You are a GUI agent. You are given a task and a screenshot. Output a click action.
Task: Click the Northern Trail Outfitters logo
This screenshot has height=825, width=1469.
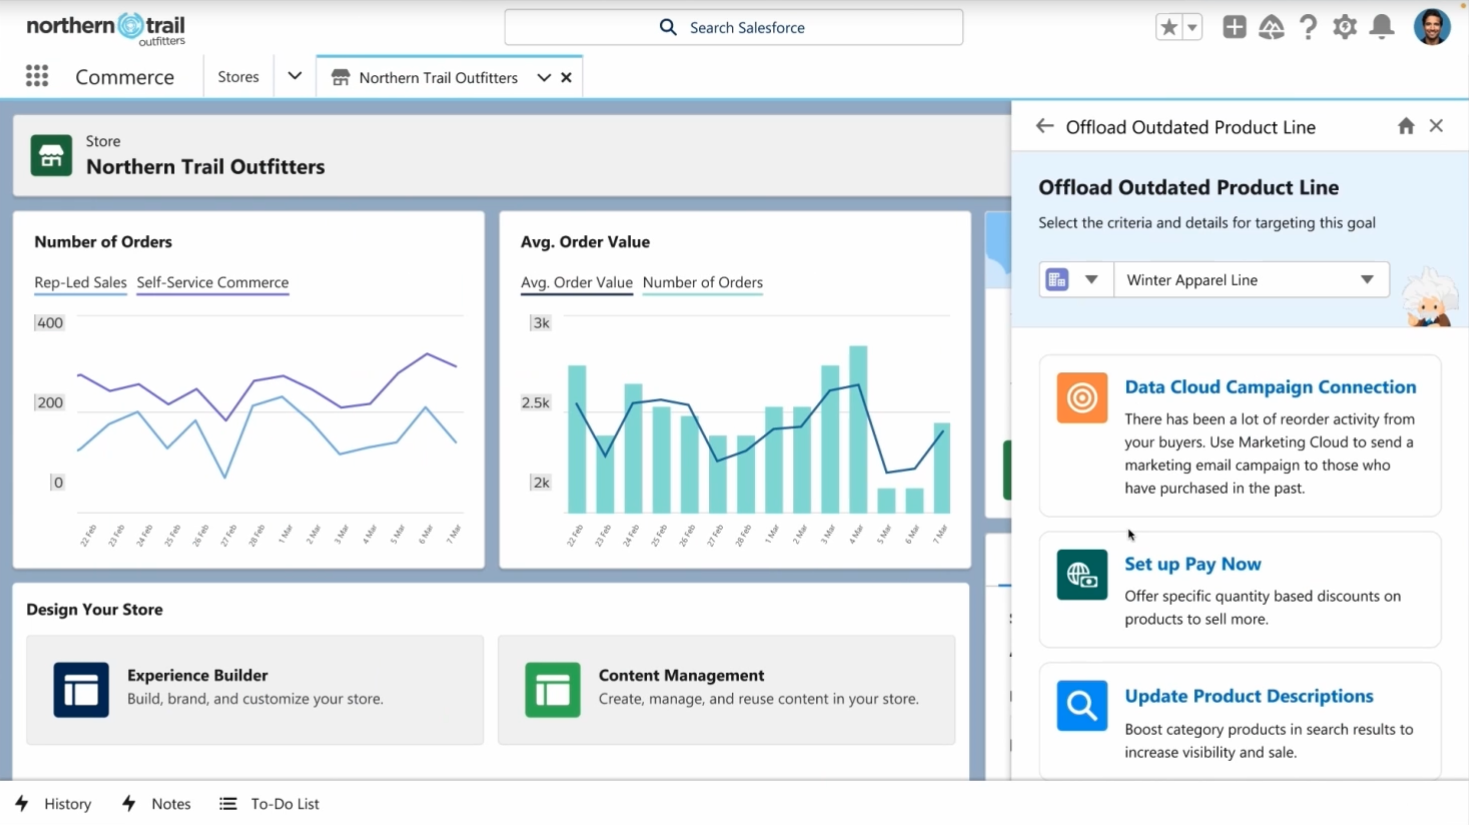(x=105, y=28)
